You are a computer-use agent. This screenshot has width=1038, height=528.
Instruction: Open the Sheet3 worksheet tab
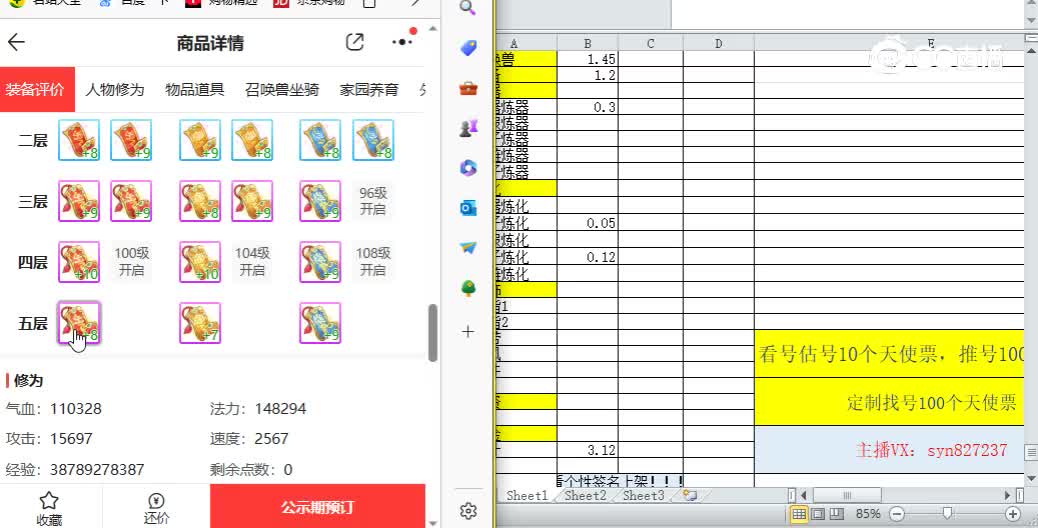(643, 495)
